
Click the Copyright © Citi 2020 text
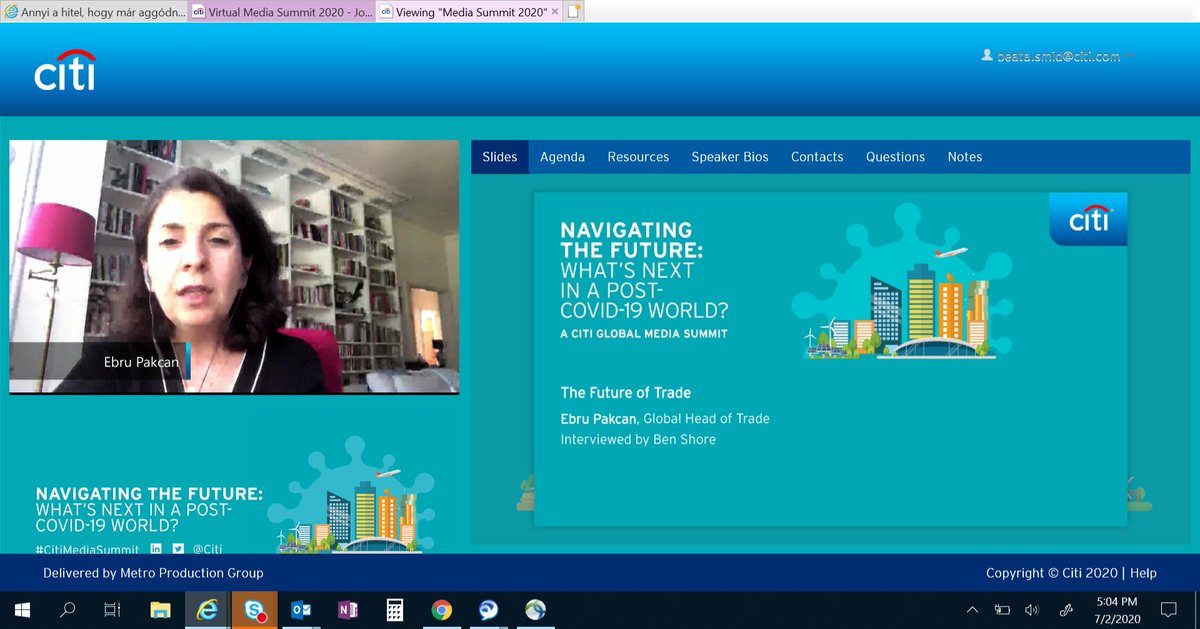1051,573
